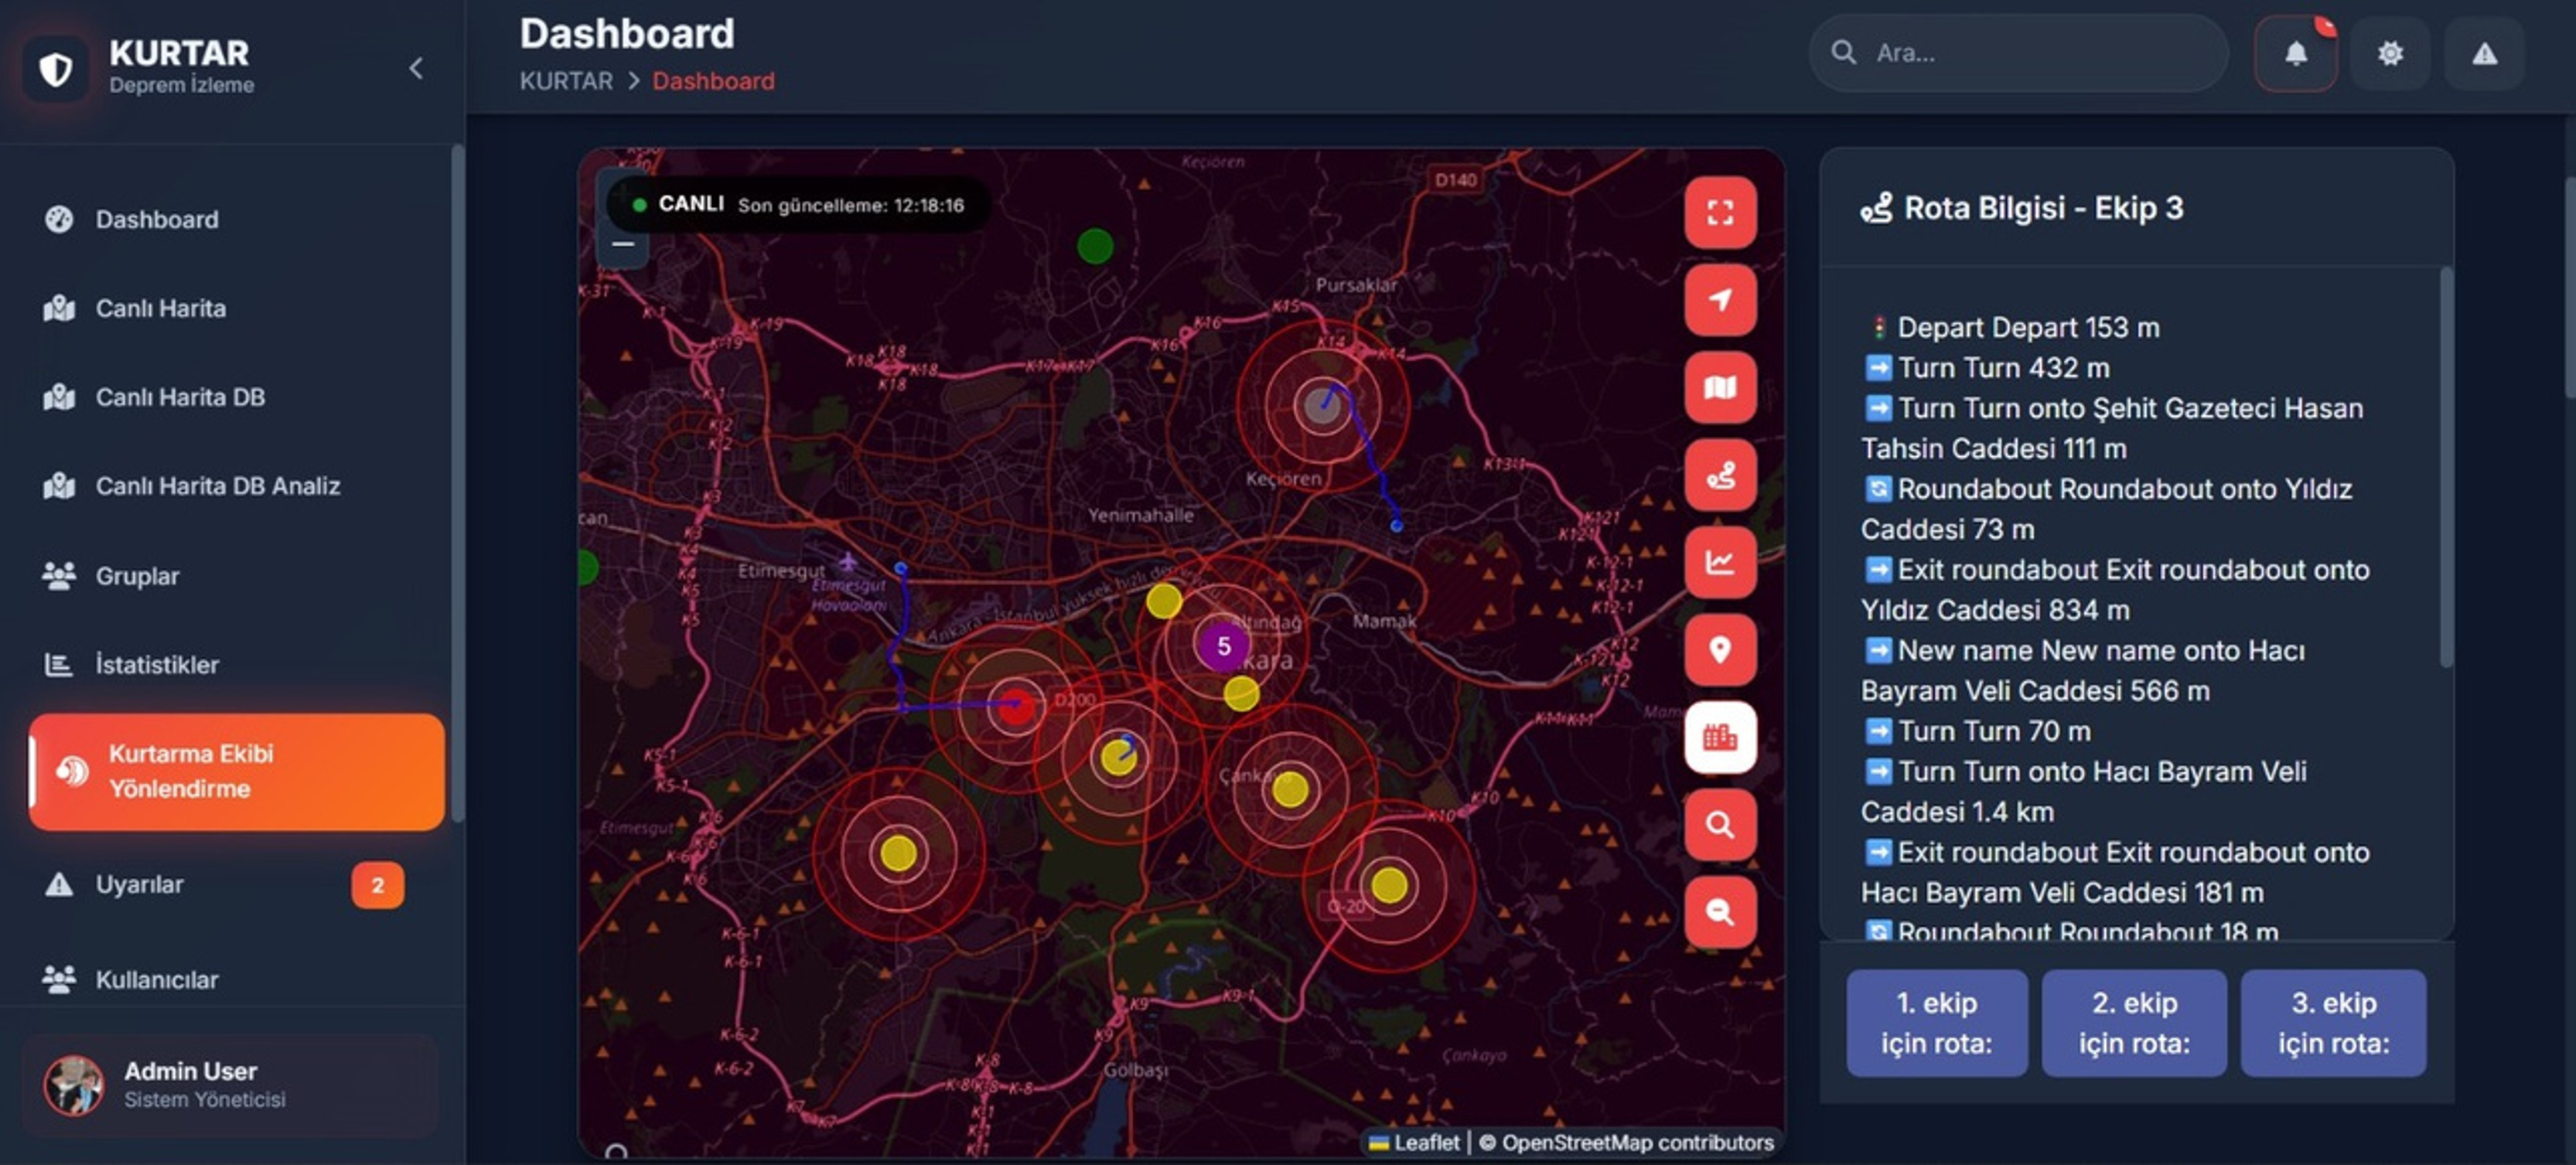Click the route icon map button
2576x1165 pixels.
point(1719,475)
